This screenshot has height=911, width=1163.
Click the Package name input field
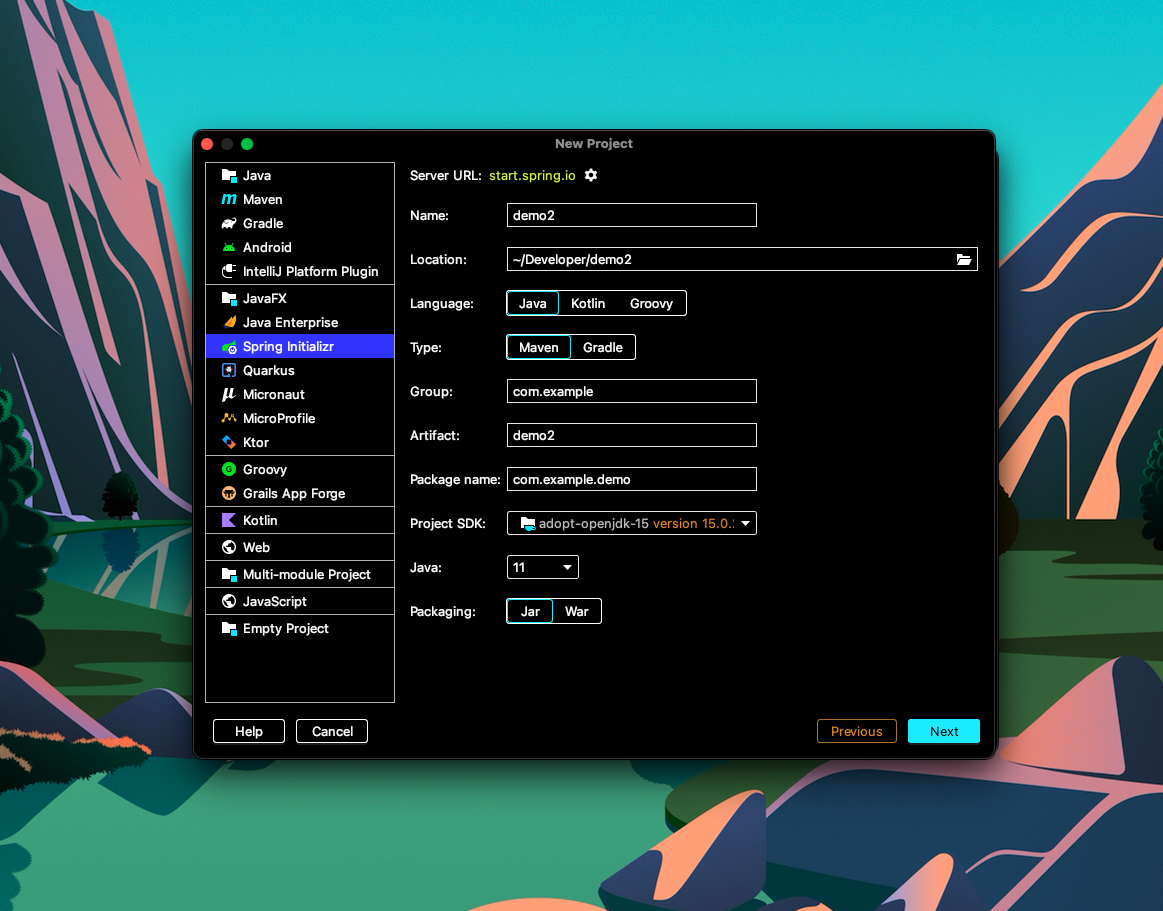pyautogui.click(x=632, y=480)
